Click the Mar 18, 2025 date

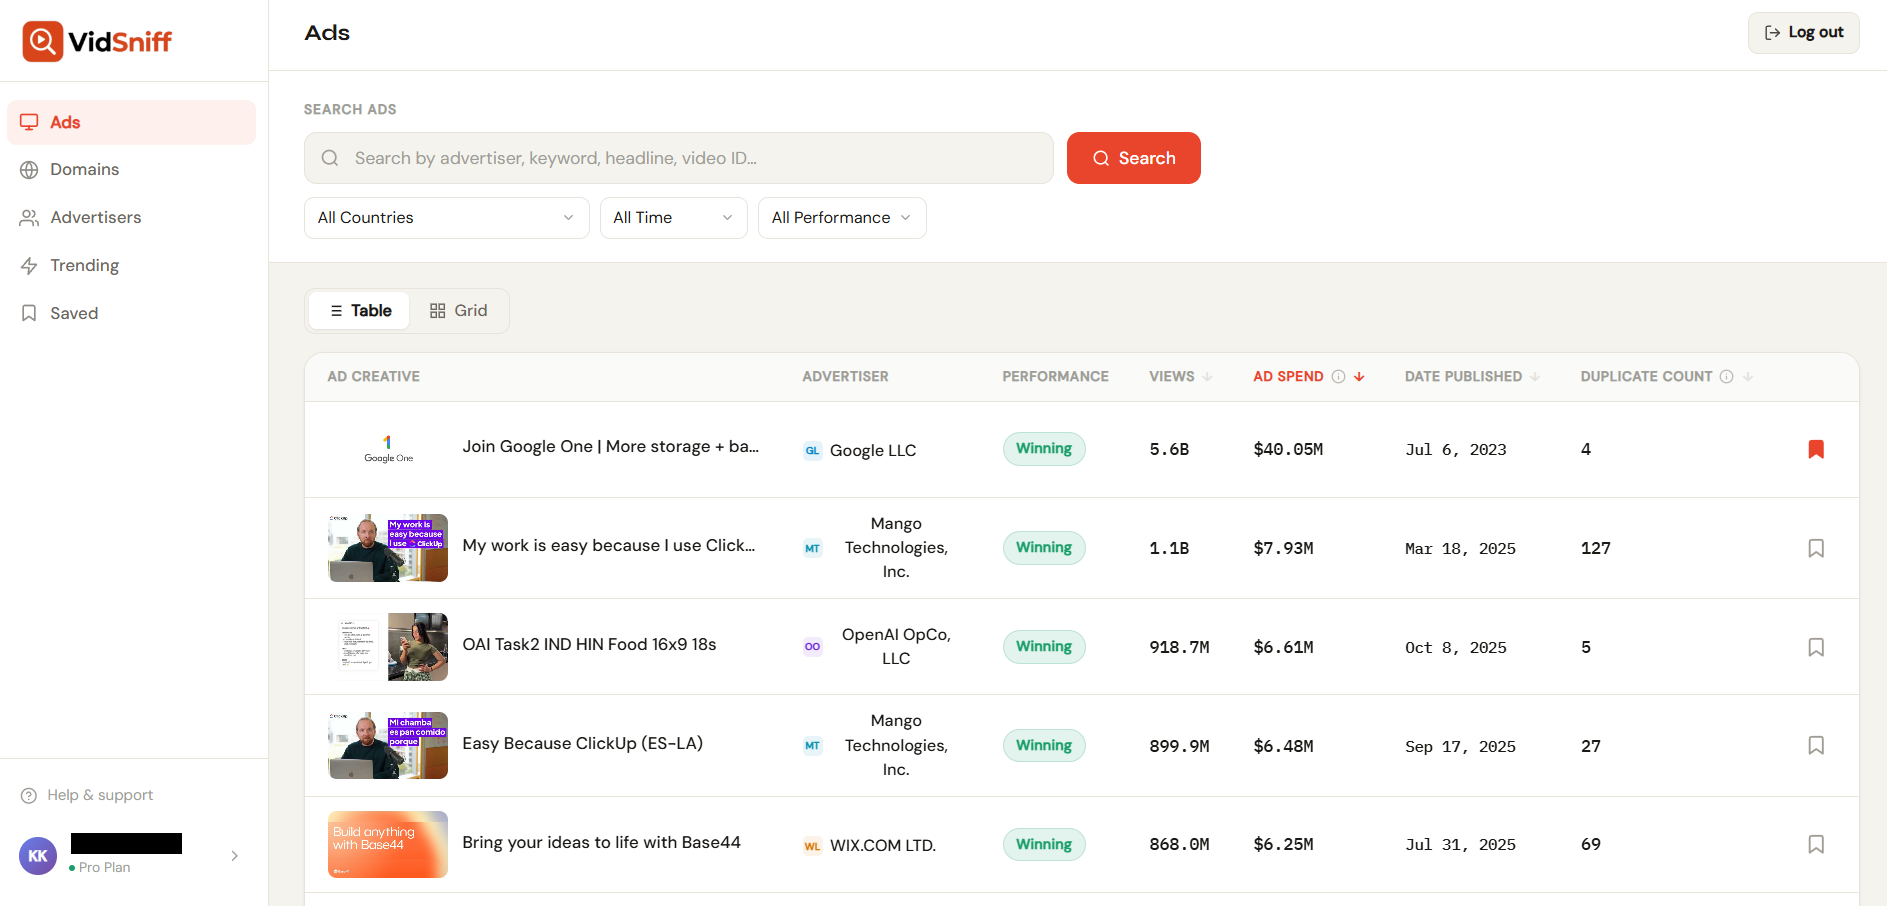pyautogui.click(x=1460, y=549)
